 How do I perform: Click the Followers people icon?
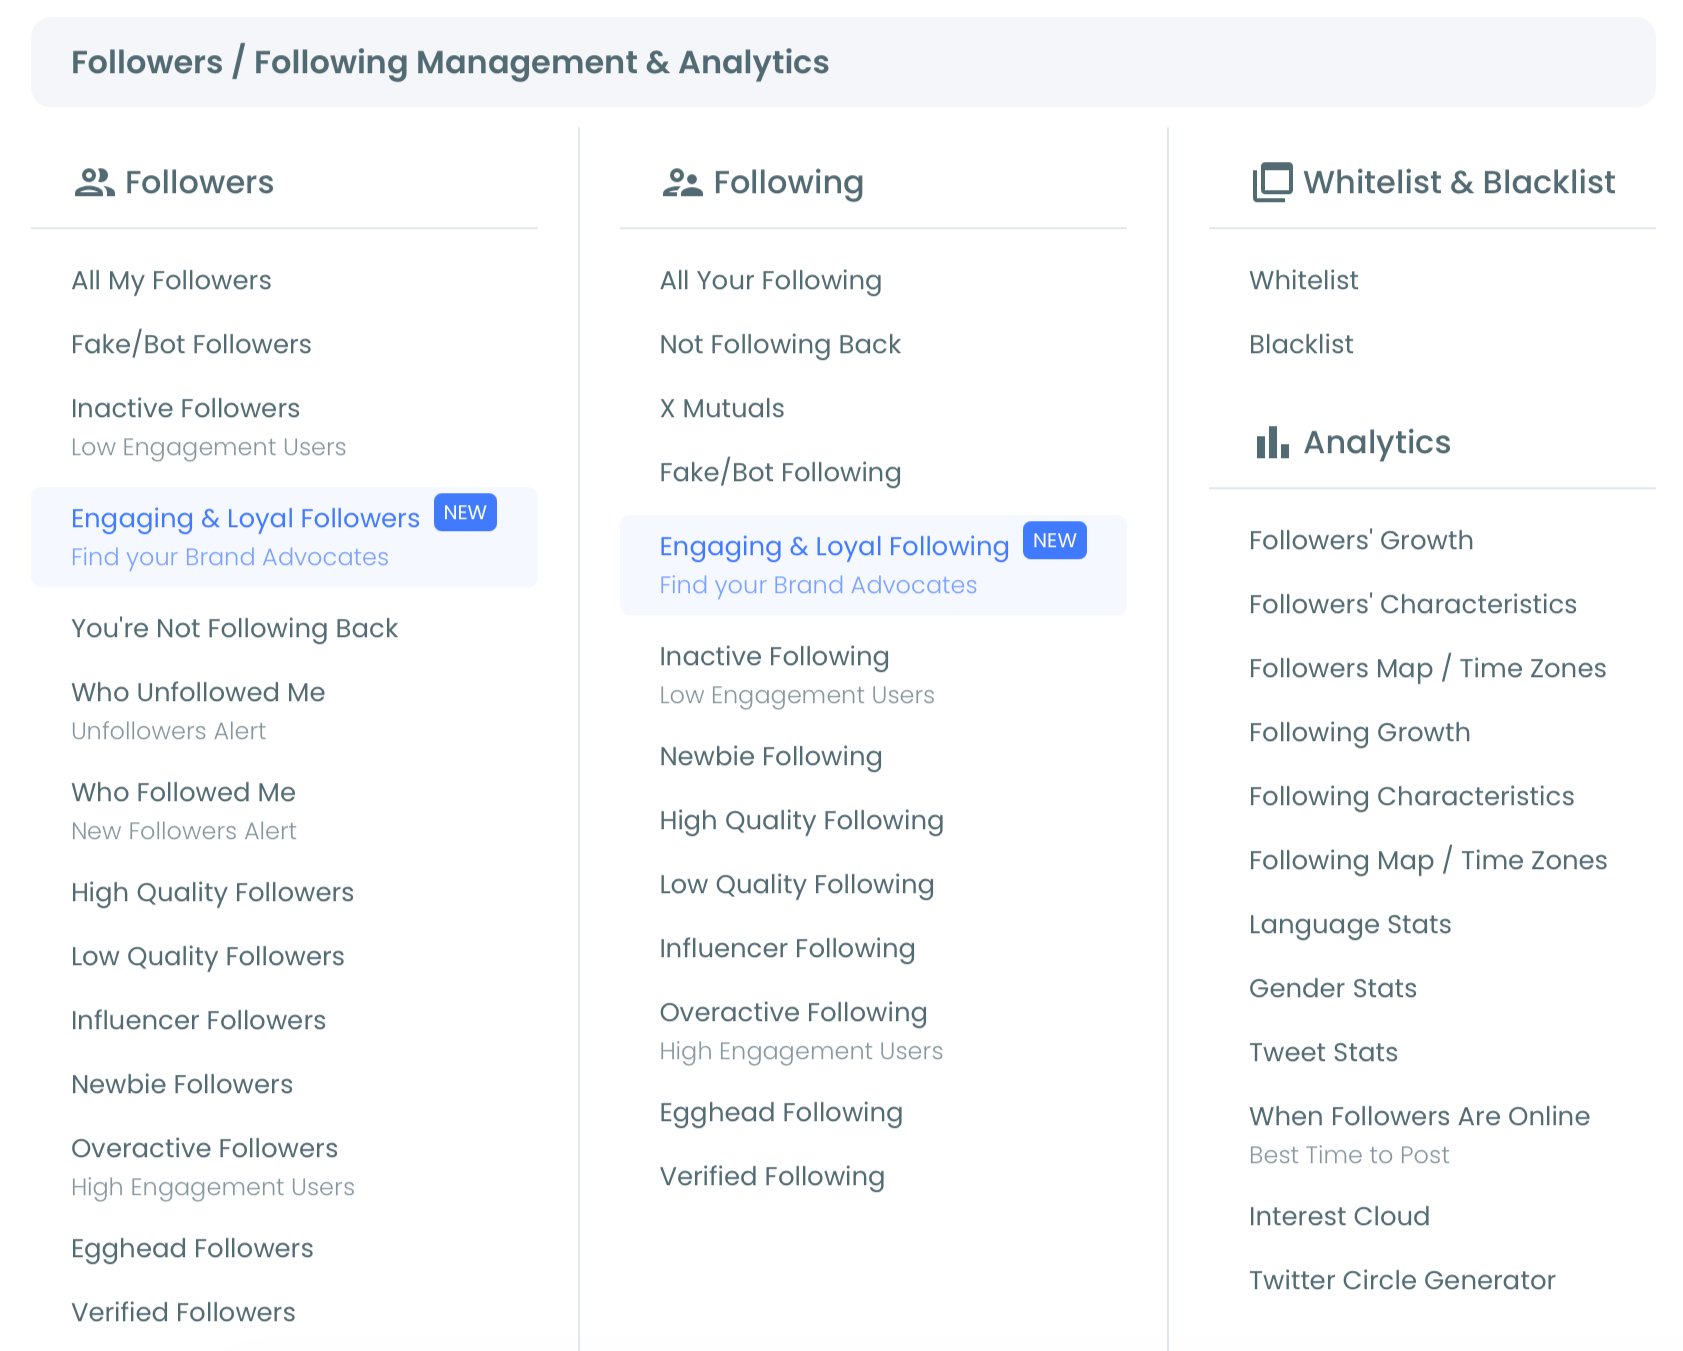point(94,181)
